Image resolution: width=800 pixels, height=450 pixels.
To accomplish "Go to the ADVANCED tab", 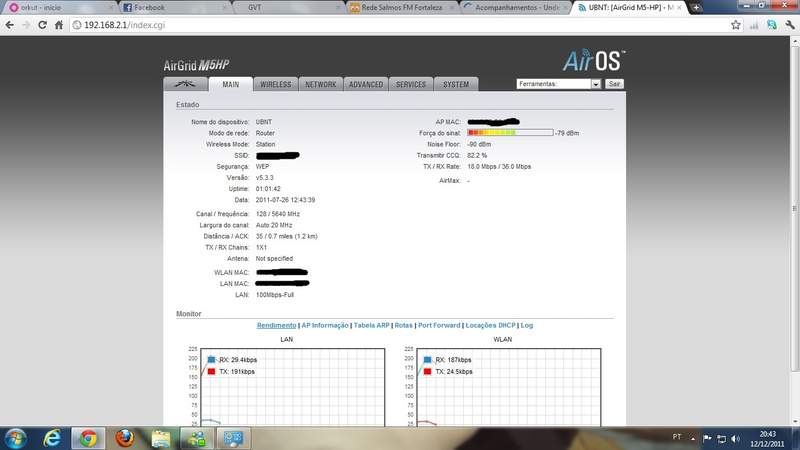I will [x=366, y=84].
